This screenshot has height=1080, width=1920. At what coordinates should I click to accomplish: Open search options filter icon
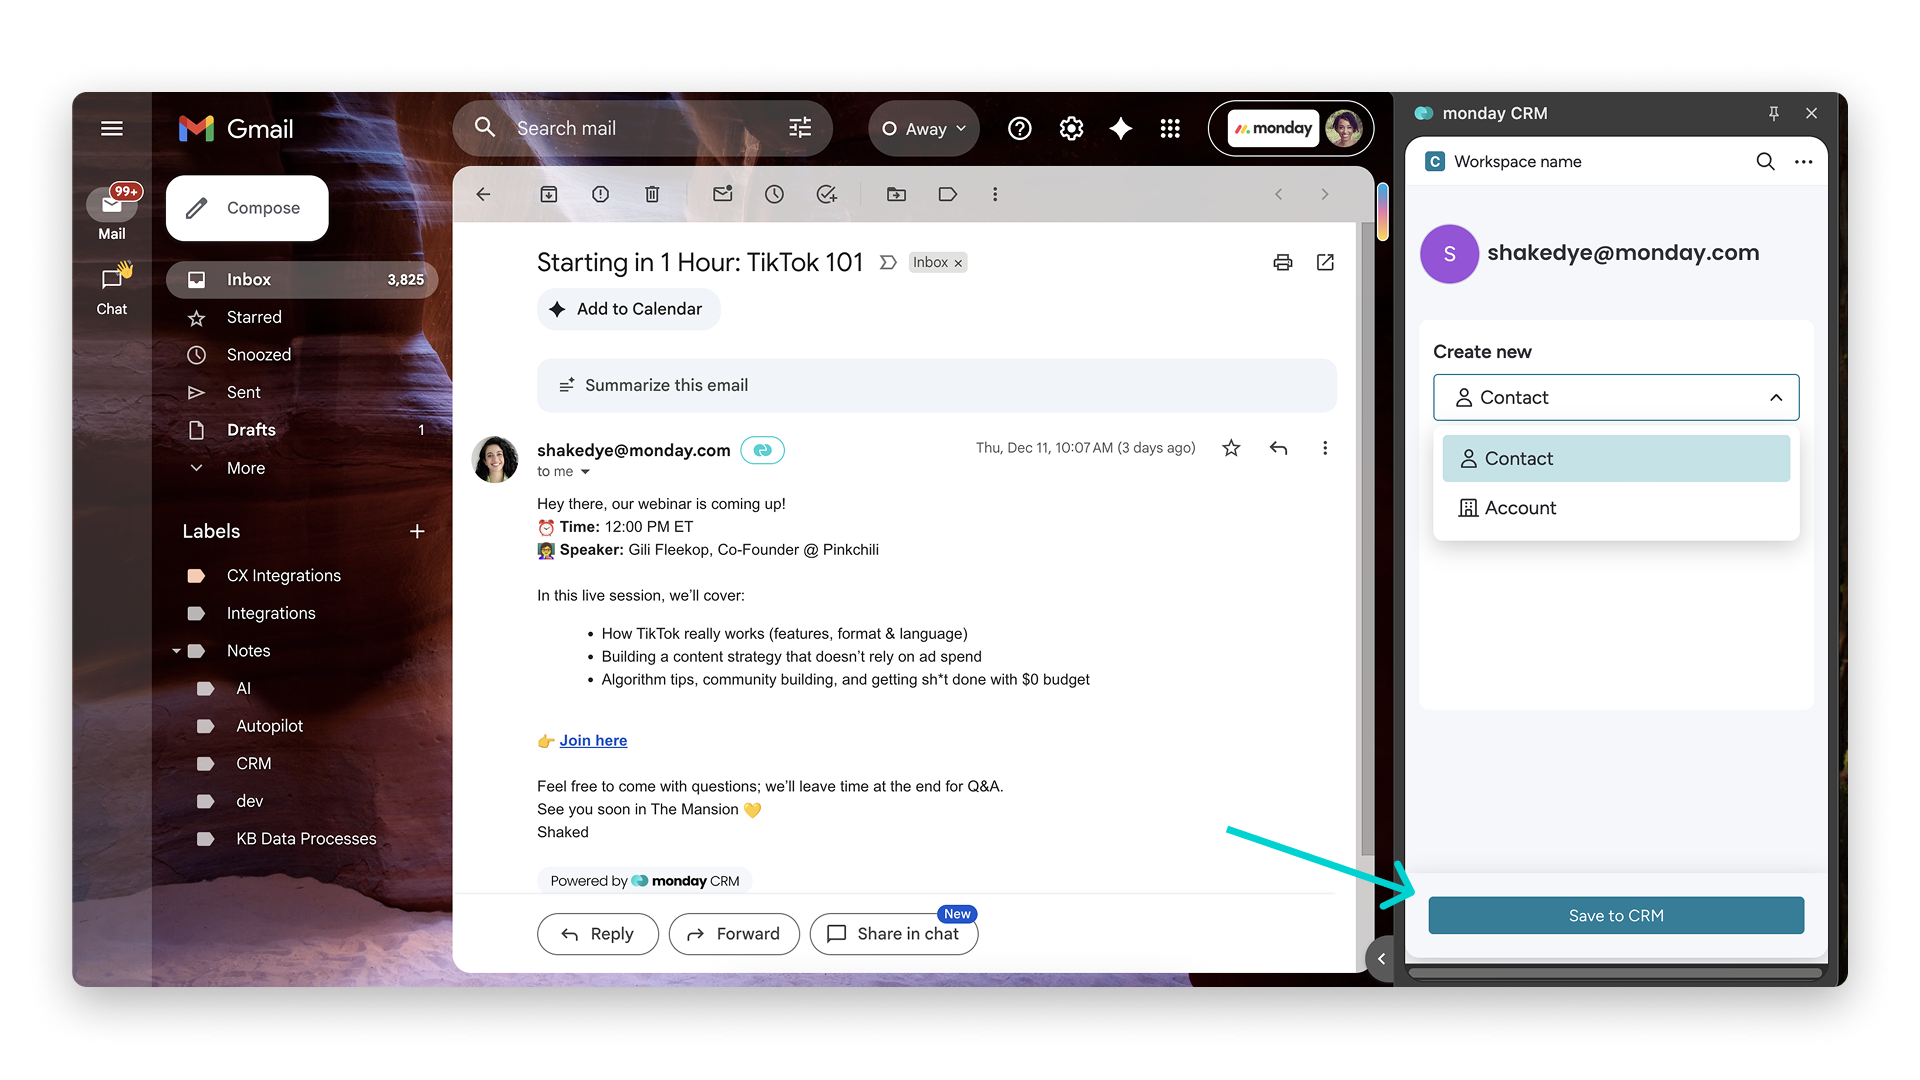[x=800, y=128]
